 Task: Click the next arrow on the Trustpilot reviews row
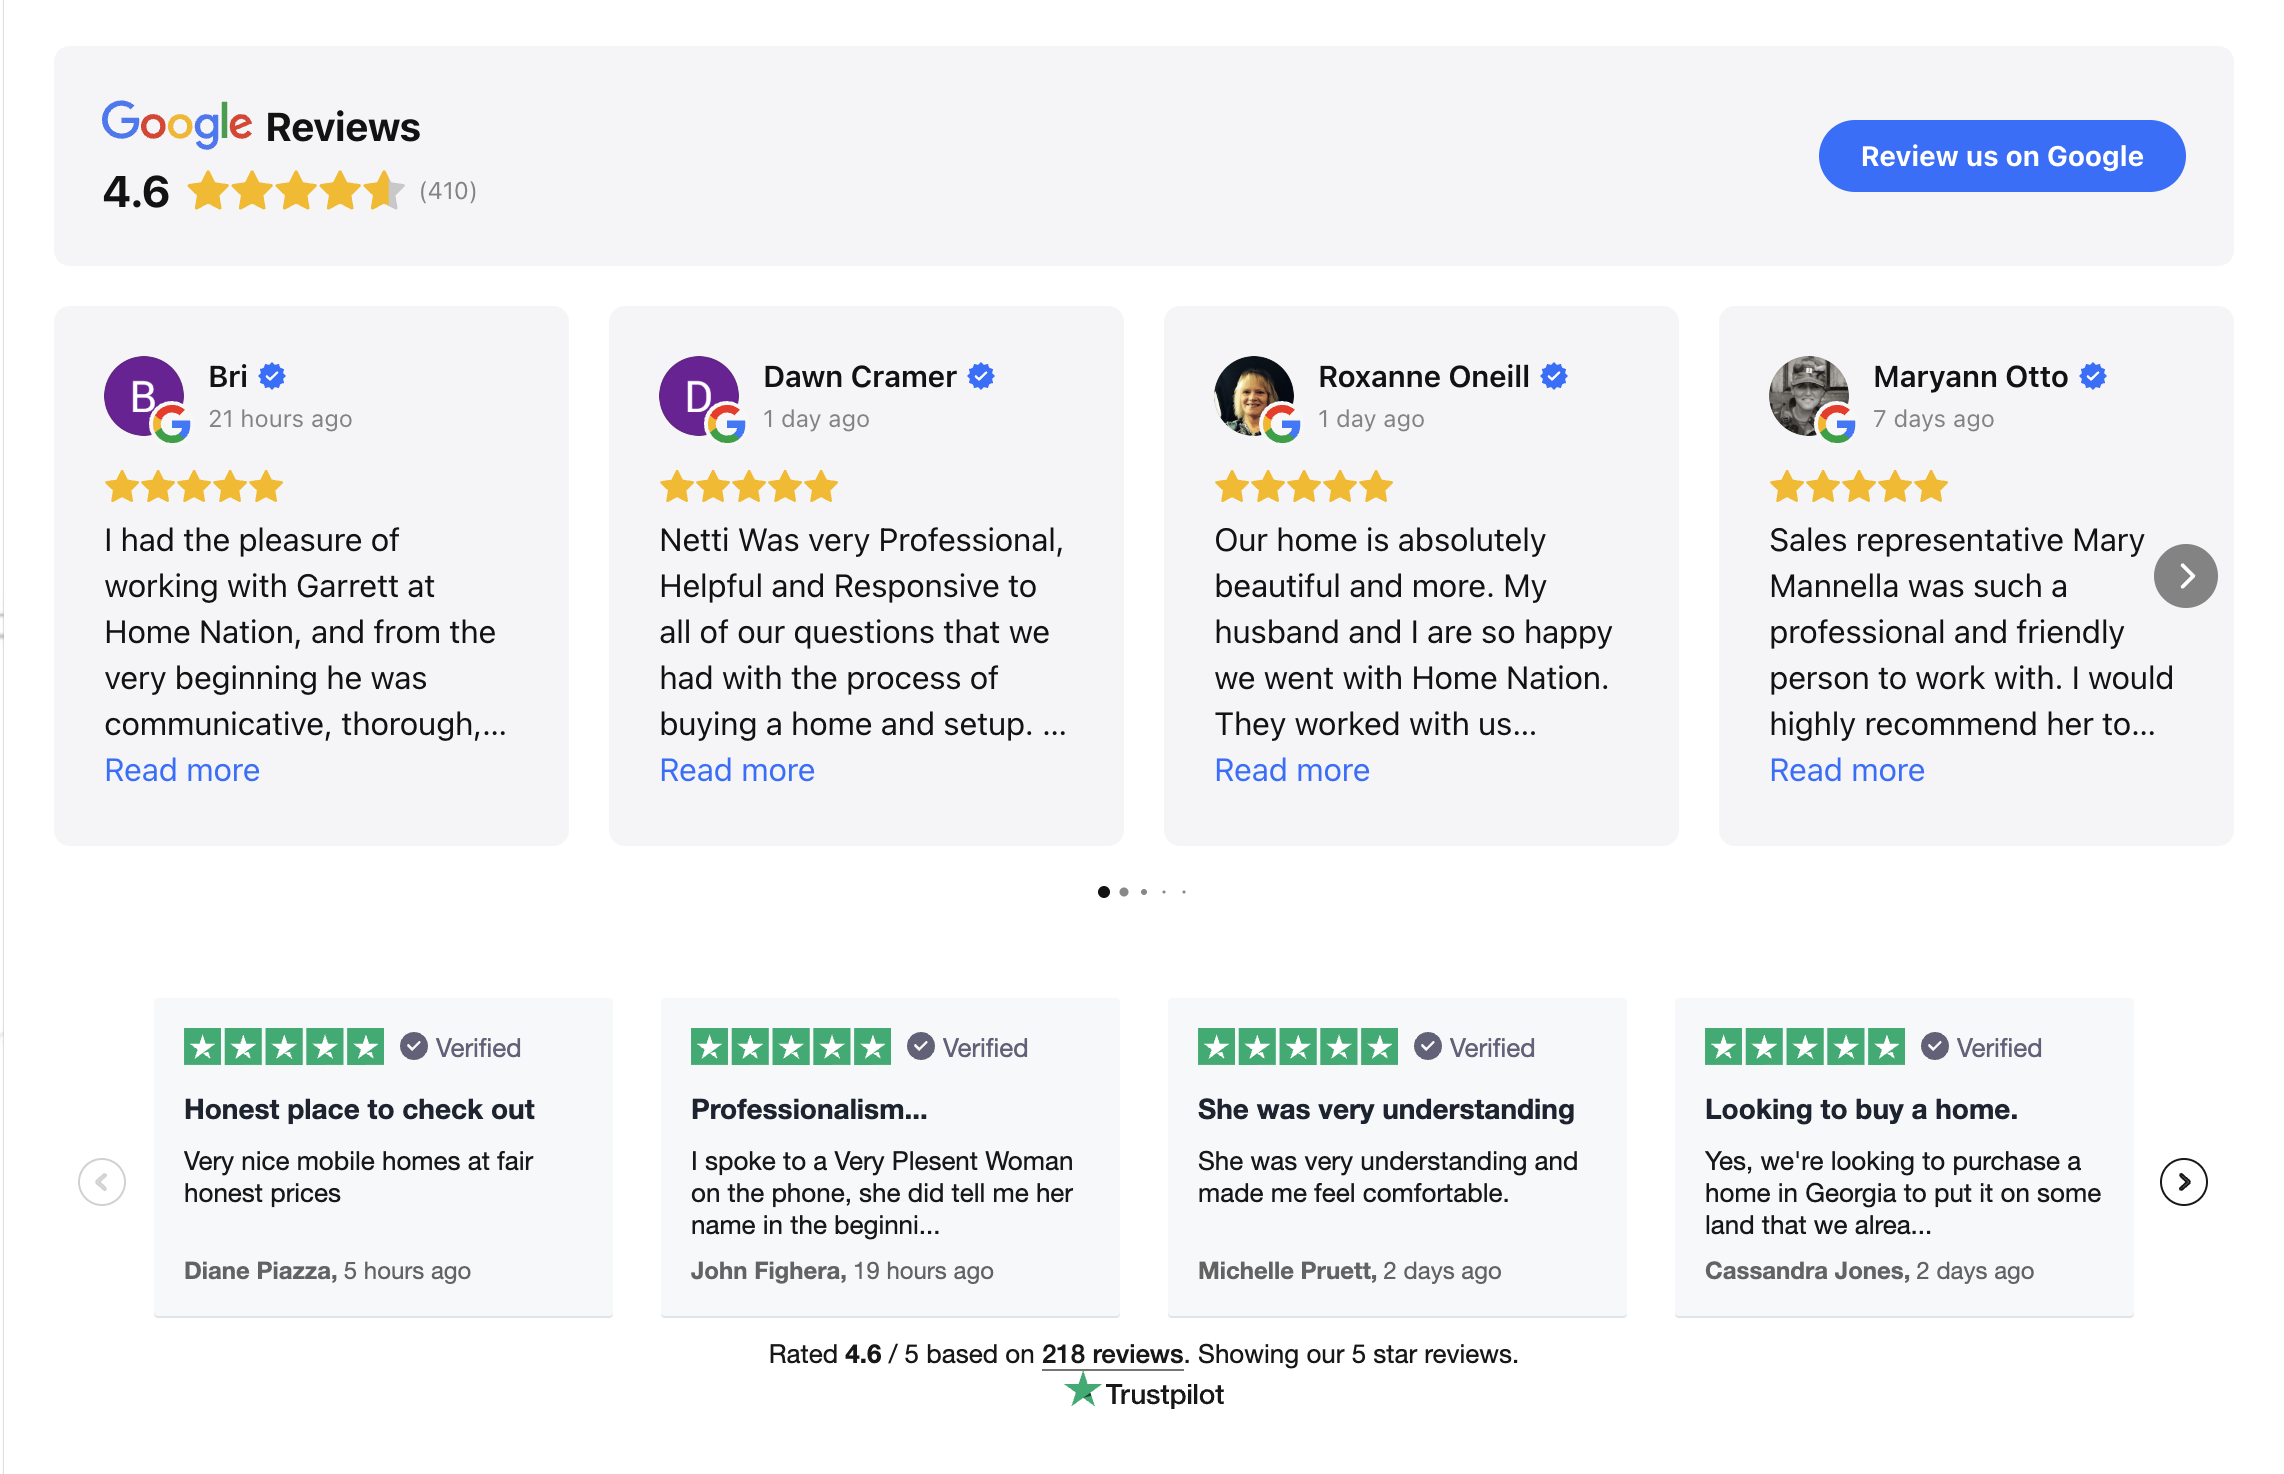tap(2183, 1181)
